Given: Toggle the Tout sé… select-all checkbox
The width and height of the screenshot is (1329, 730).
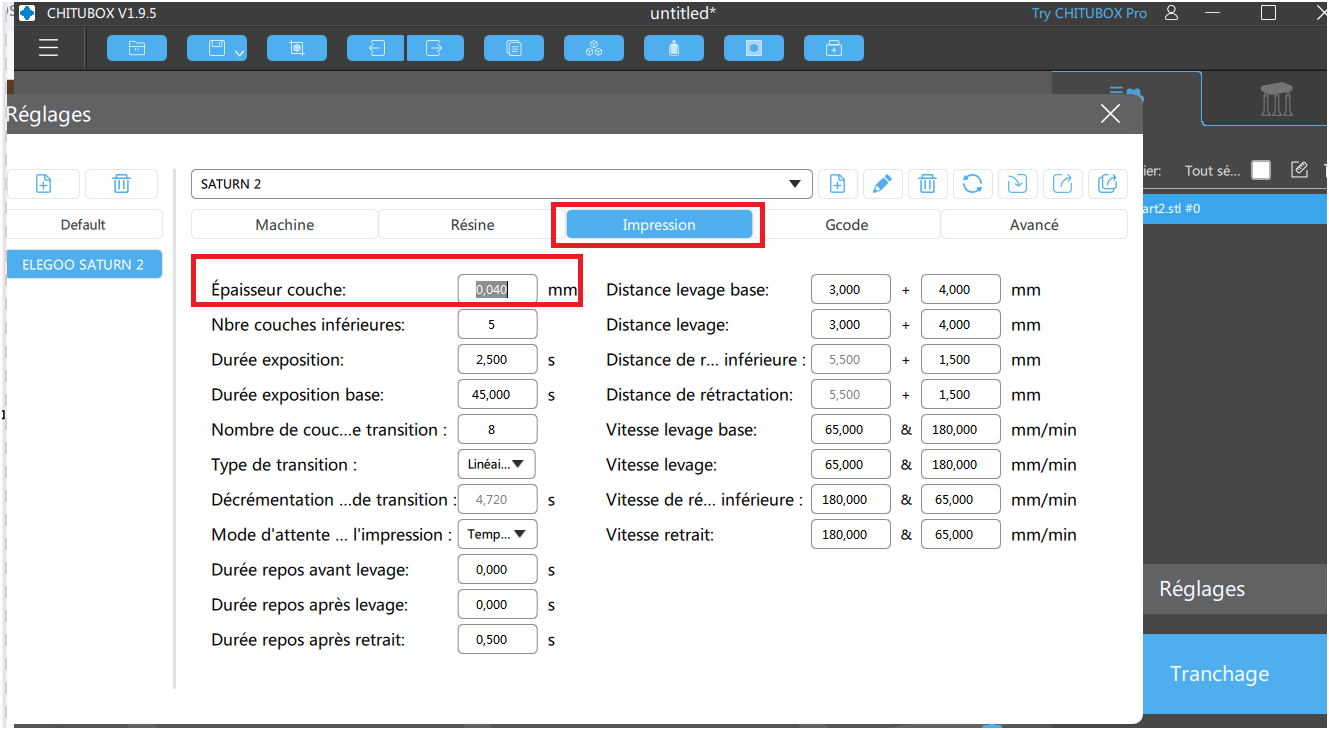Looking at the screenshot, I should click(1261, 170).
